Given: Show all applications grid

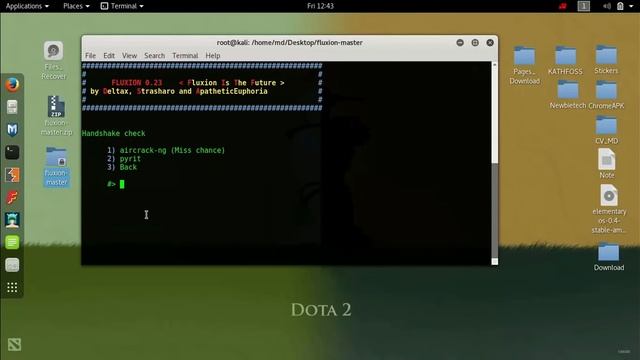Looking at the screenshot, I should [12, 288].
